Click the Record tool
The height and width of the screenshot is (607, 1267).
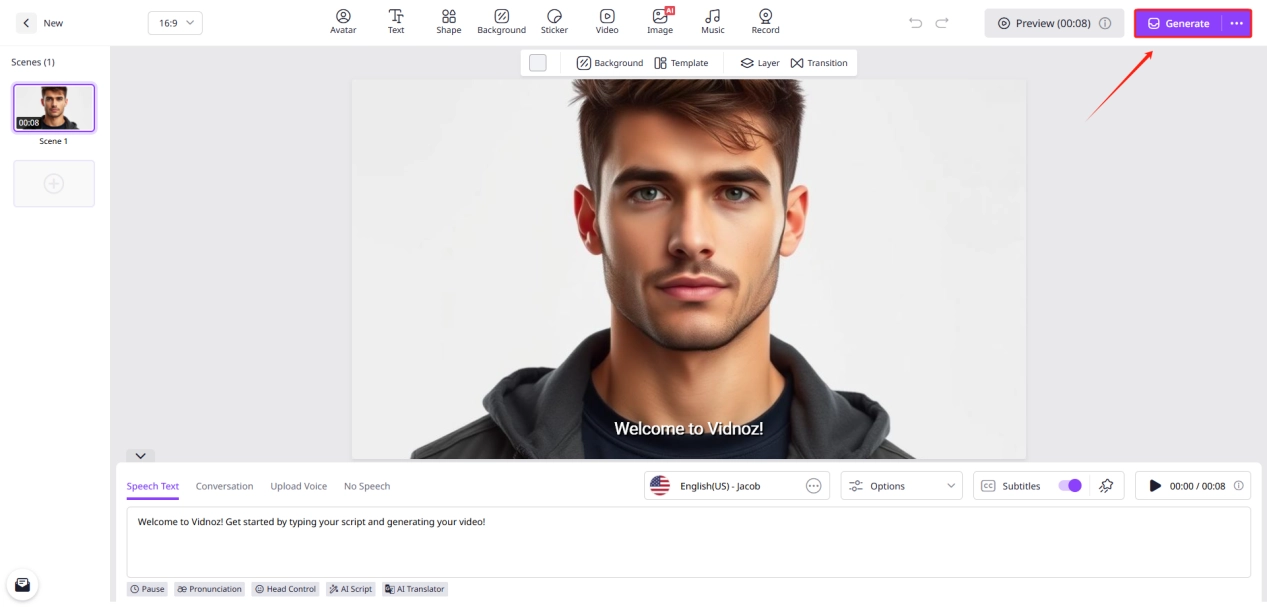(765, 21)
